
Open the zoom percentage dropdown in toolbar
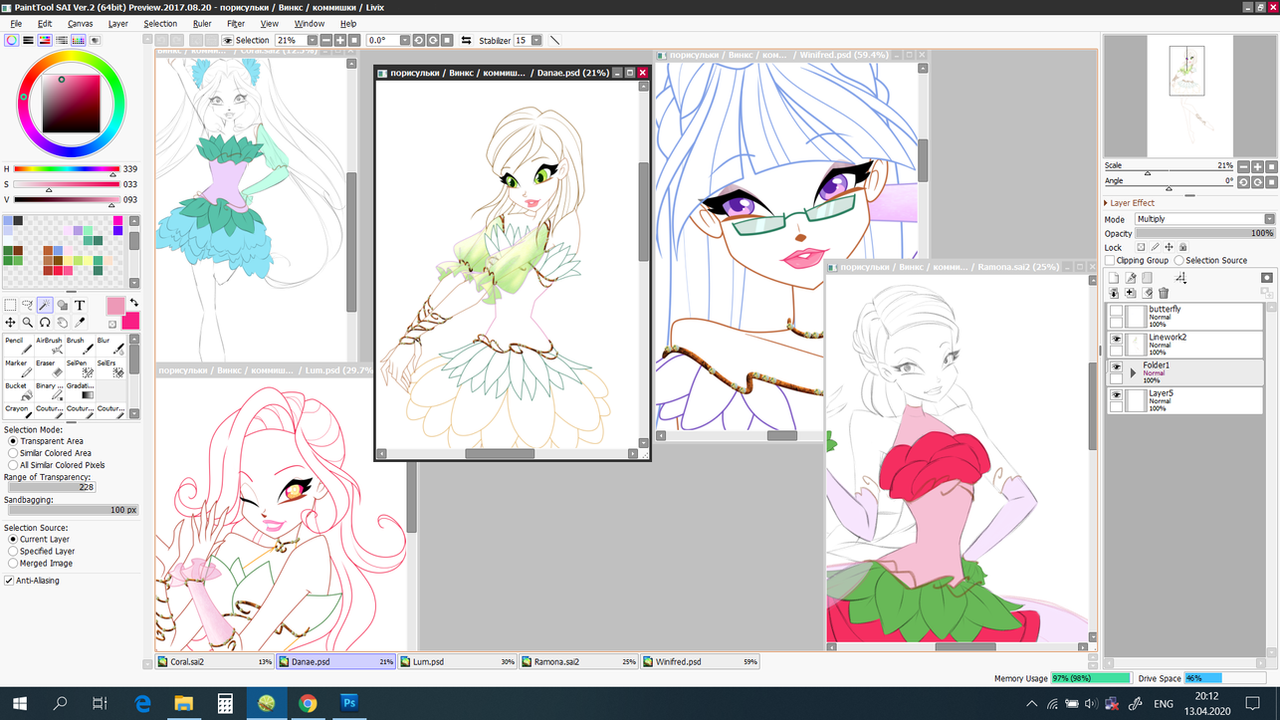[x=312, y=40]
